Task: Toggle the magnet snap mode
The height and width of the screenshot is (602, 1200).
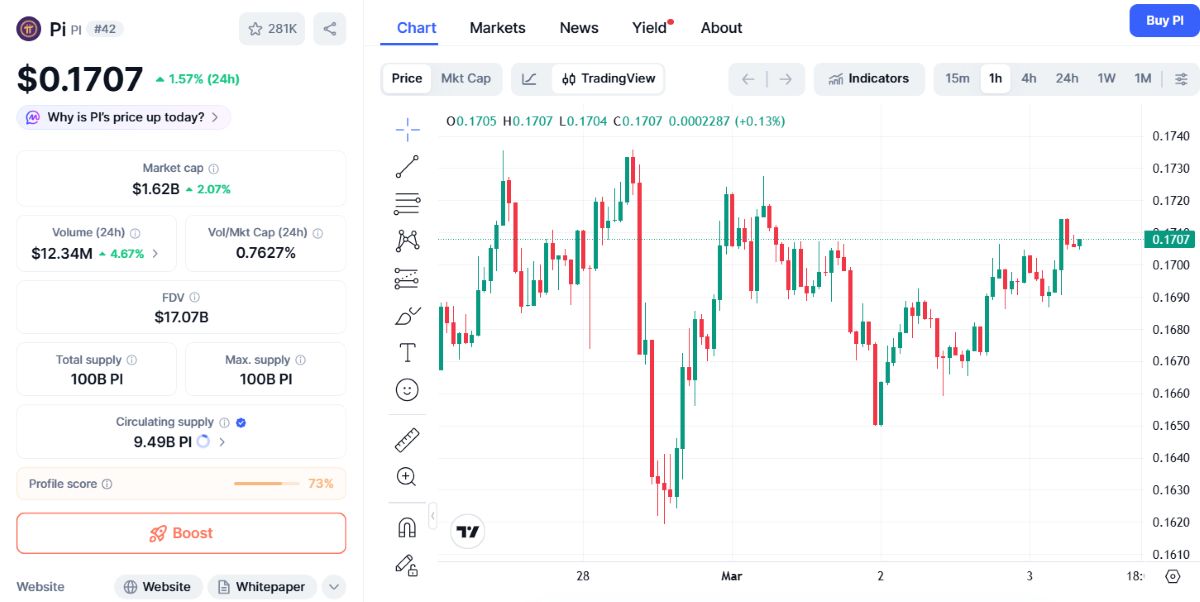Action: pyautogui.click(x=407, y=527)
